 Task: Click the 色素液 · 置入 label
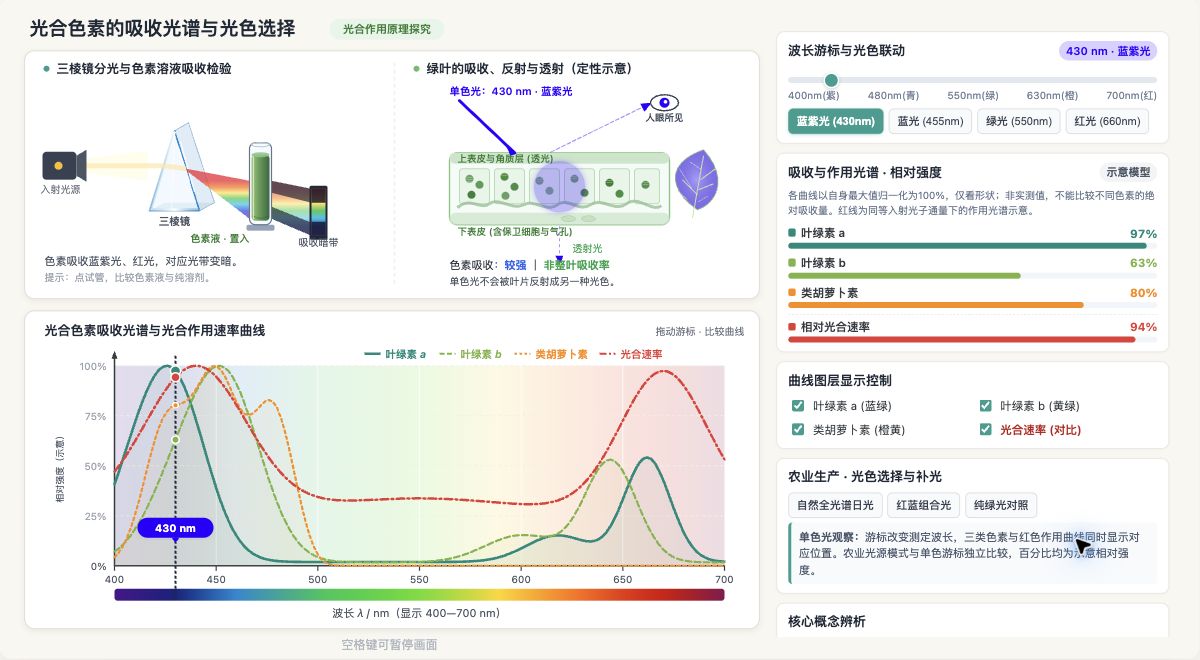[219, 239]
